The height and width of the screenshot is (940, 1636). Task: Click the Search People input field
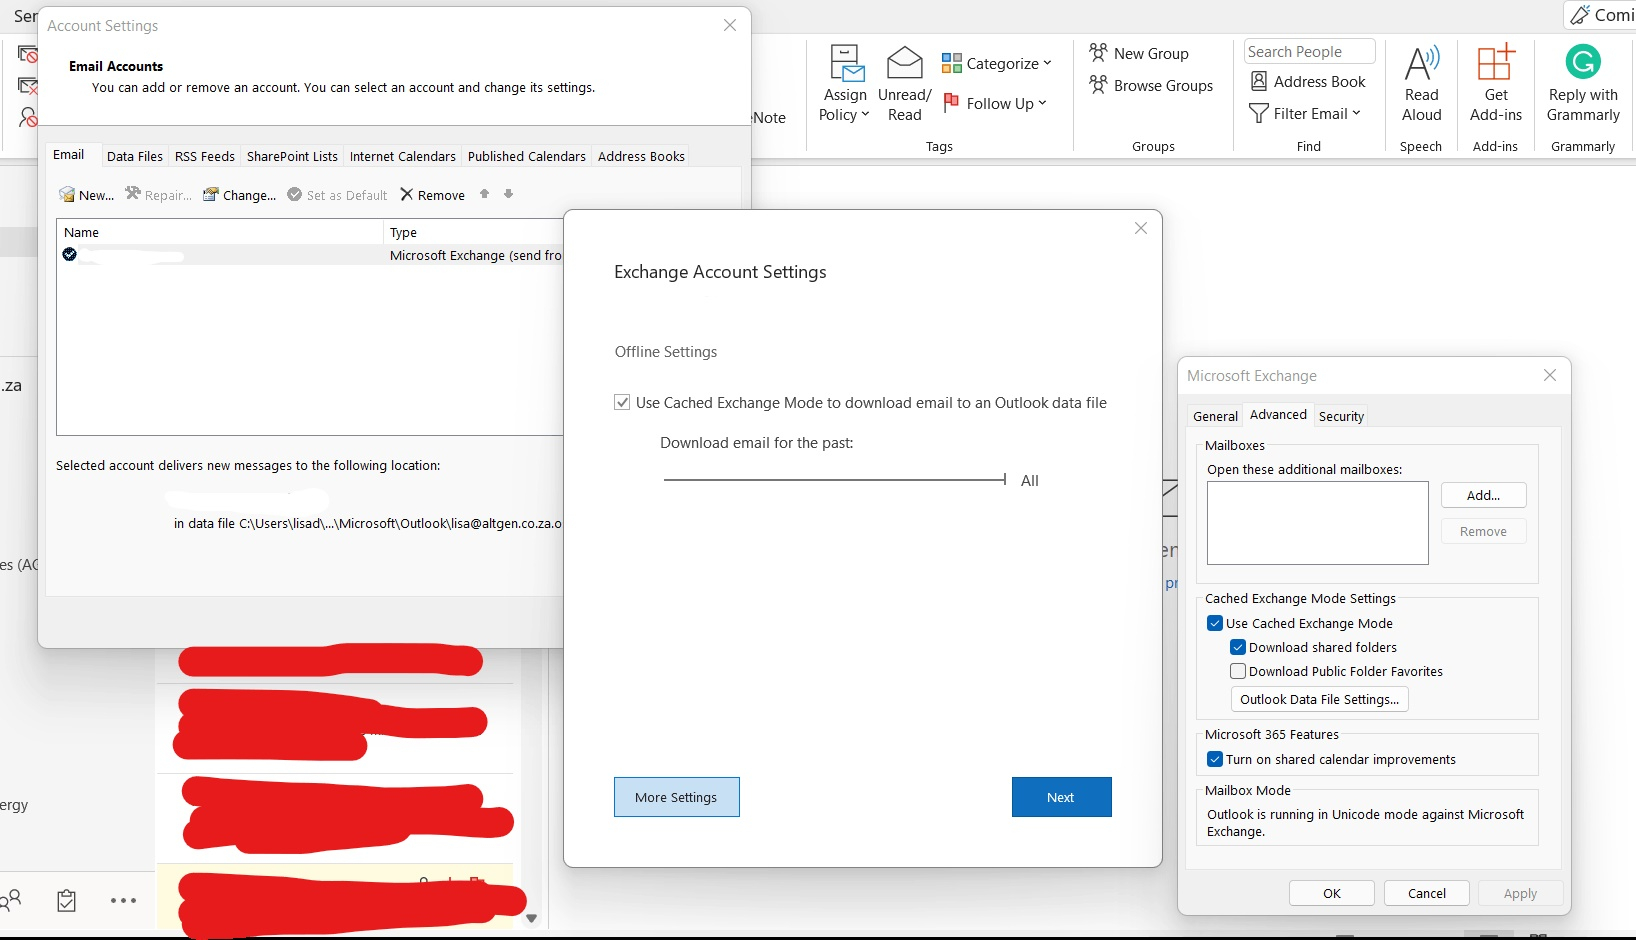1310,52
